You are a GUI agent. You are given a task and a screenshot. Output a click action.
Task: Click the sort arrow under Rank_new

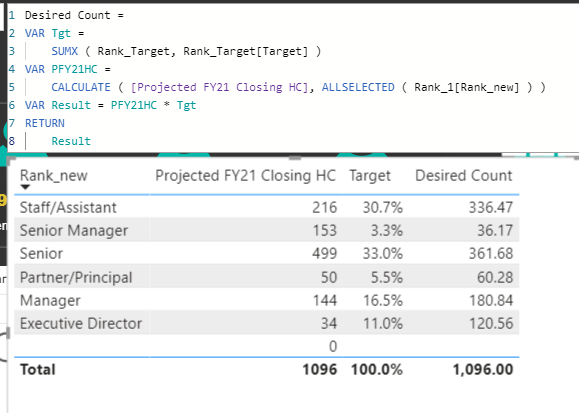click(x=25, y=187)
